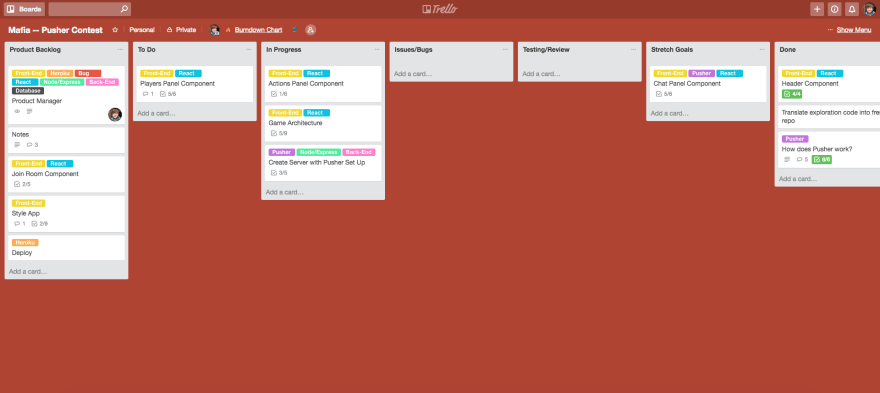Click member avatar on Product Manager card
The image size is (880, 393).
click(x=115, y=115)
